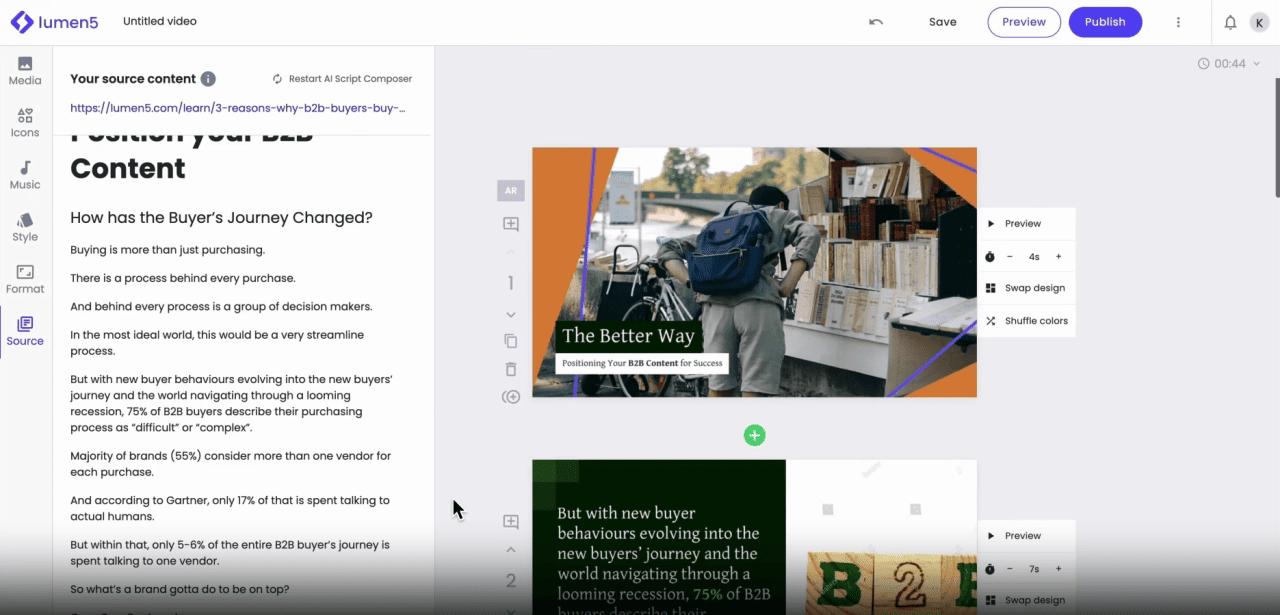Viewport: 1280px width, 615px height.
Task: Open the Media panel in the sidebar
Action: pos(24,72)
